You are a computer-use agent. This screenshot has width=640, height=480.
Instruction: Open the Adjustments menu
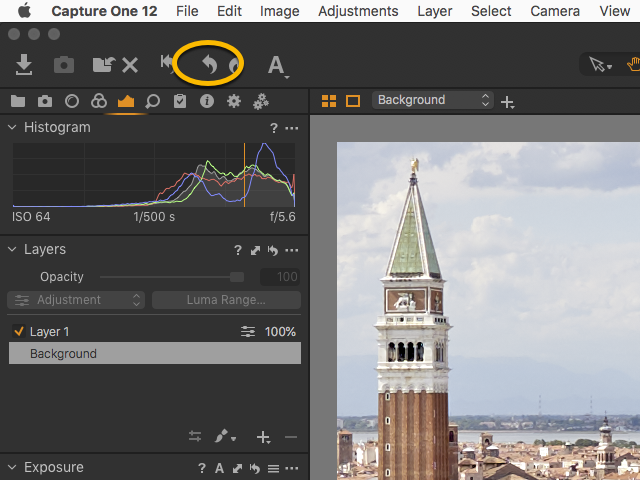click(358, 11)
